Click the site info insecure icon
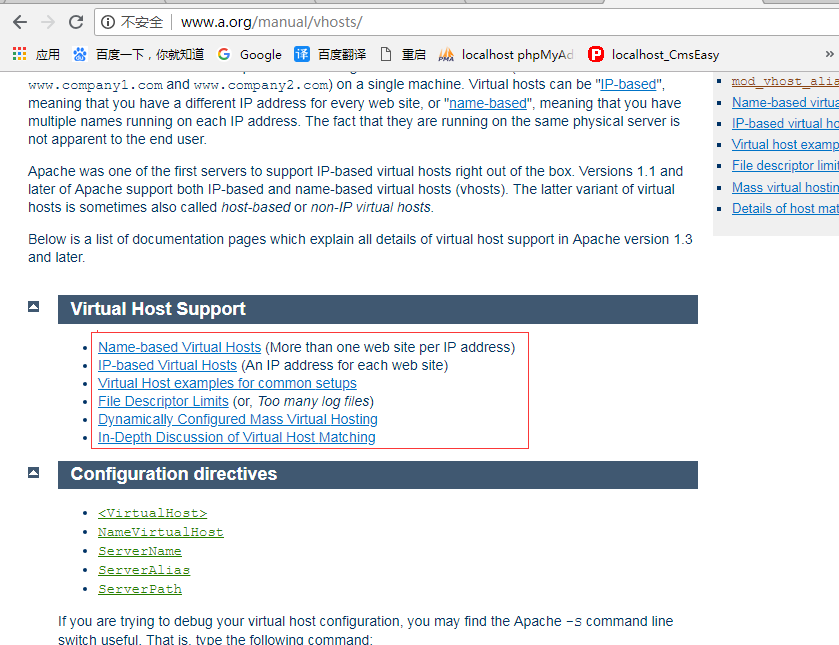The width and height of the screenshot is (839, 645). [108, 22]
